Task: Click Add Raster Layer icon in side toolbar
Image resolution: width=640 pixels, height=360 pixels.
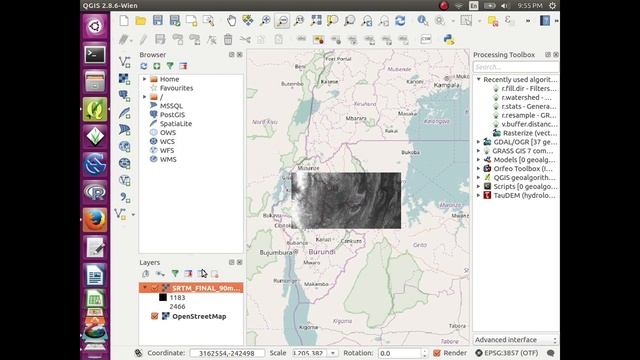Action: click(x=124, y=79)
